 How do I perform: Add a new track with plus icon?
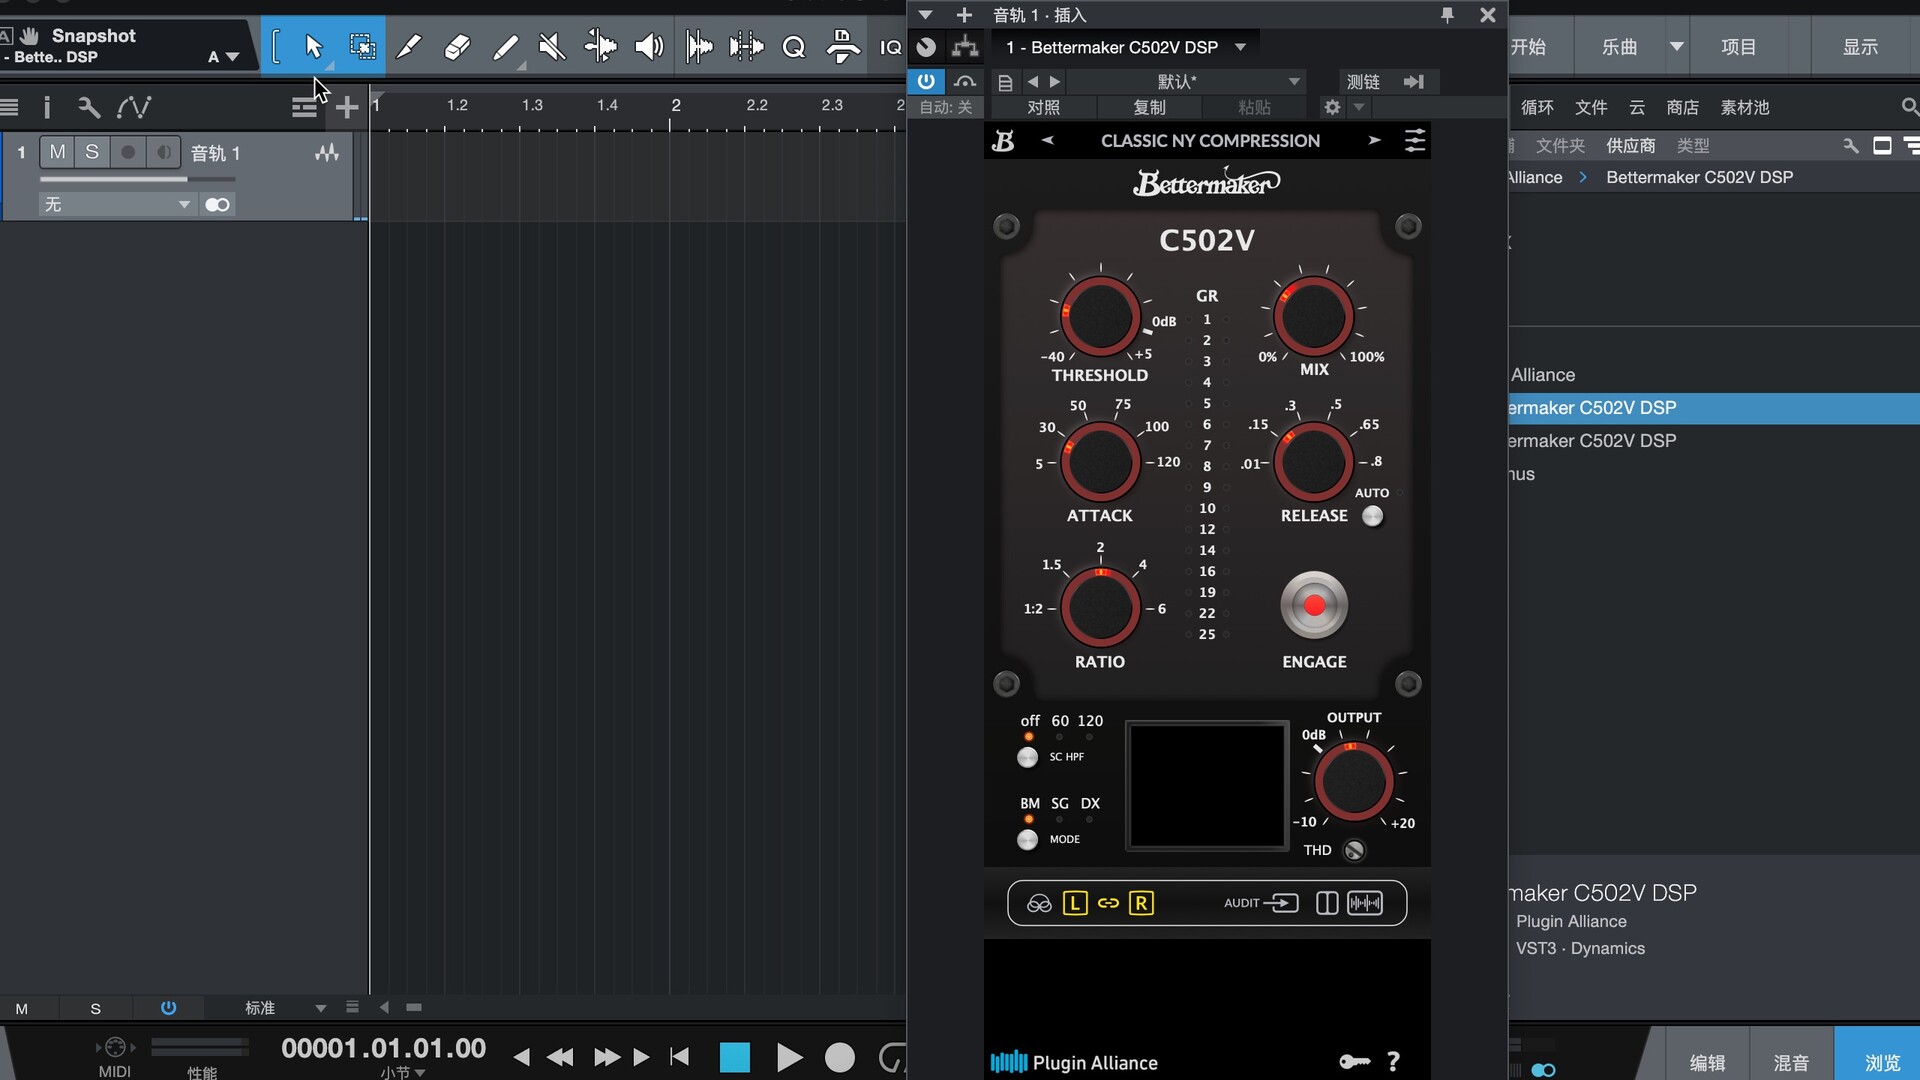[x=346, y=107]
